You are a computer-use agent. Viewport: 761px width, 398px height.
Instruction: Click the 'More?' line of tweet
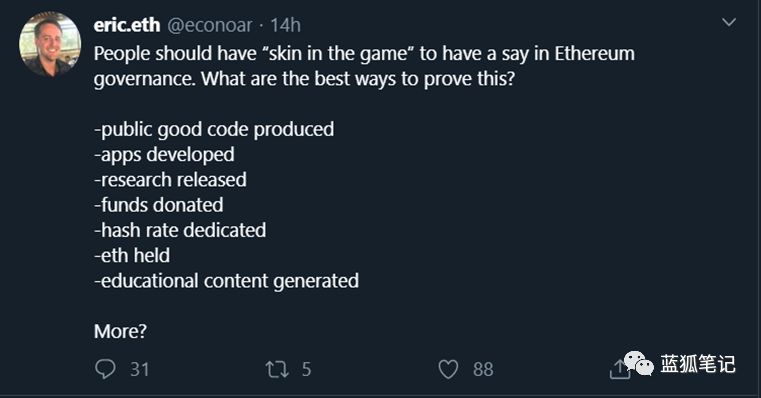120,332
